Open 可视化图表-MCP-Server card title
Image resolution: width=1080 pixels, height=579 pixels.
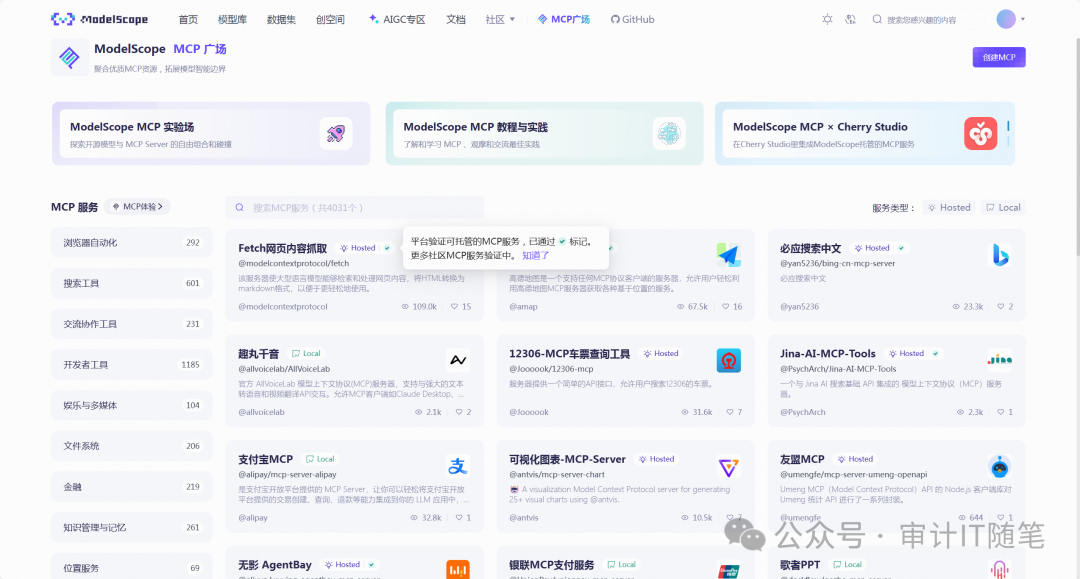pos(567,459)
